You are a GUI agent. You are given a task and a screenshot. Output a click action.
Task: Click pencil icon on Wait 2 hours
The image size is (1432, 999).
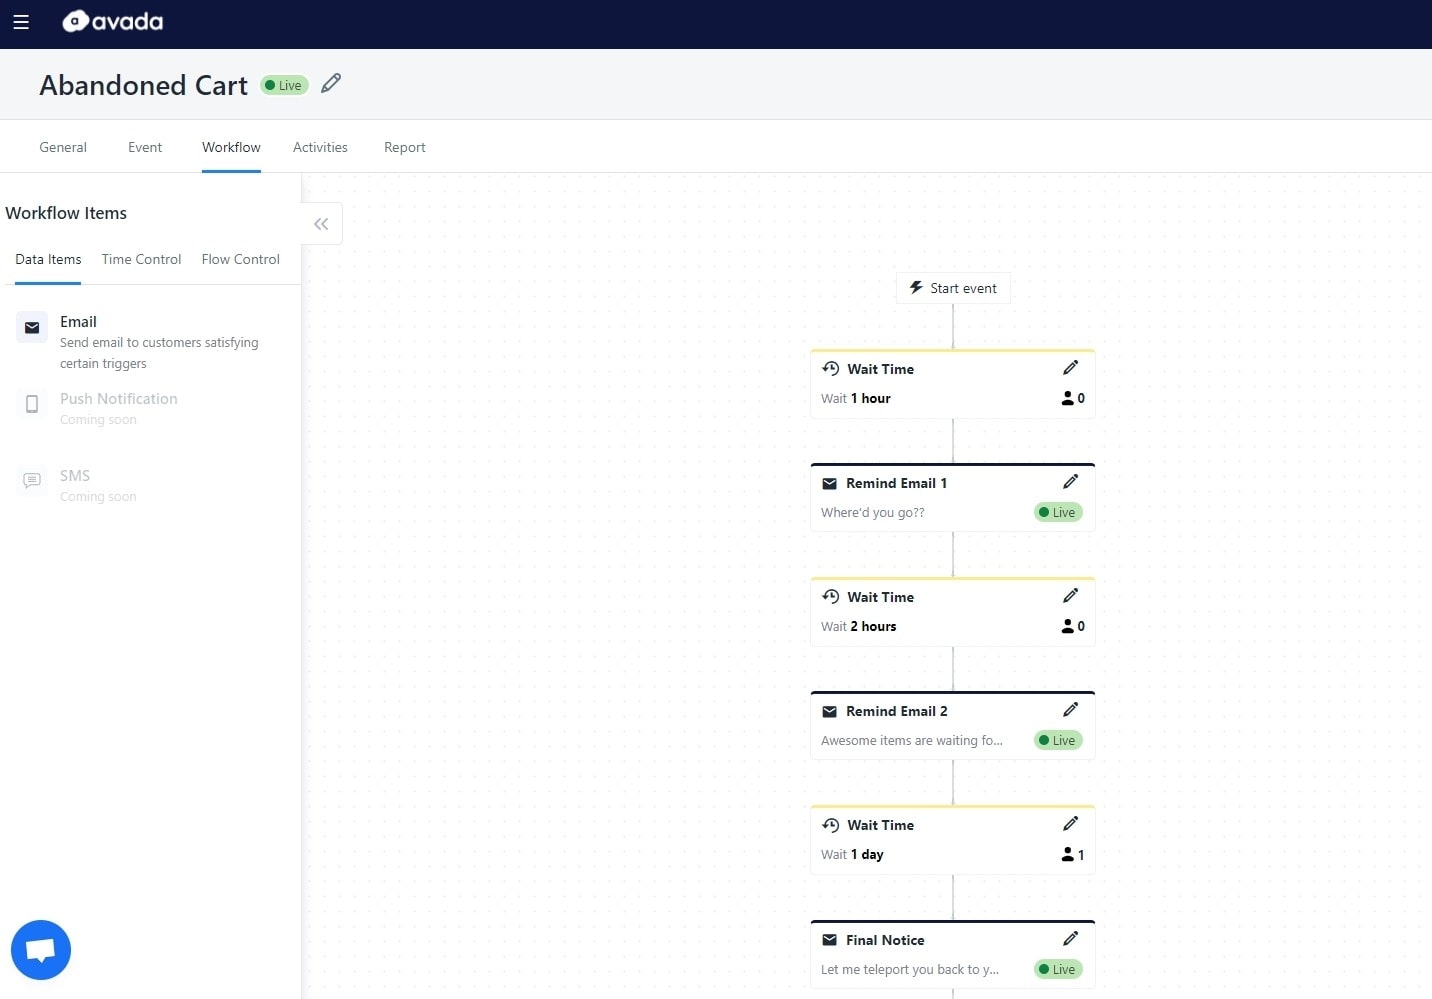[1070, 596]
